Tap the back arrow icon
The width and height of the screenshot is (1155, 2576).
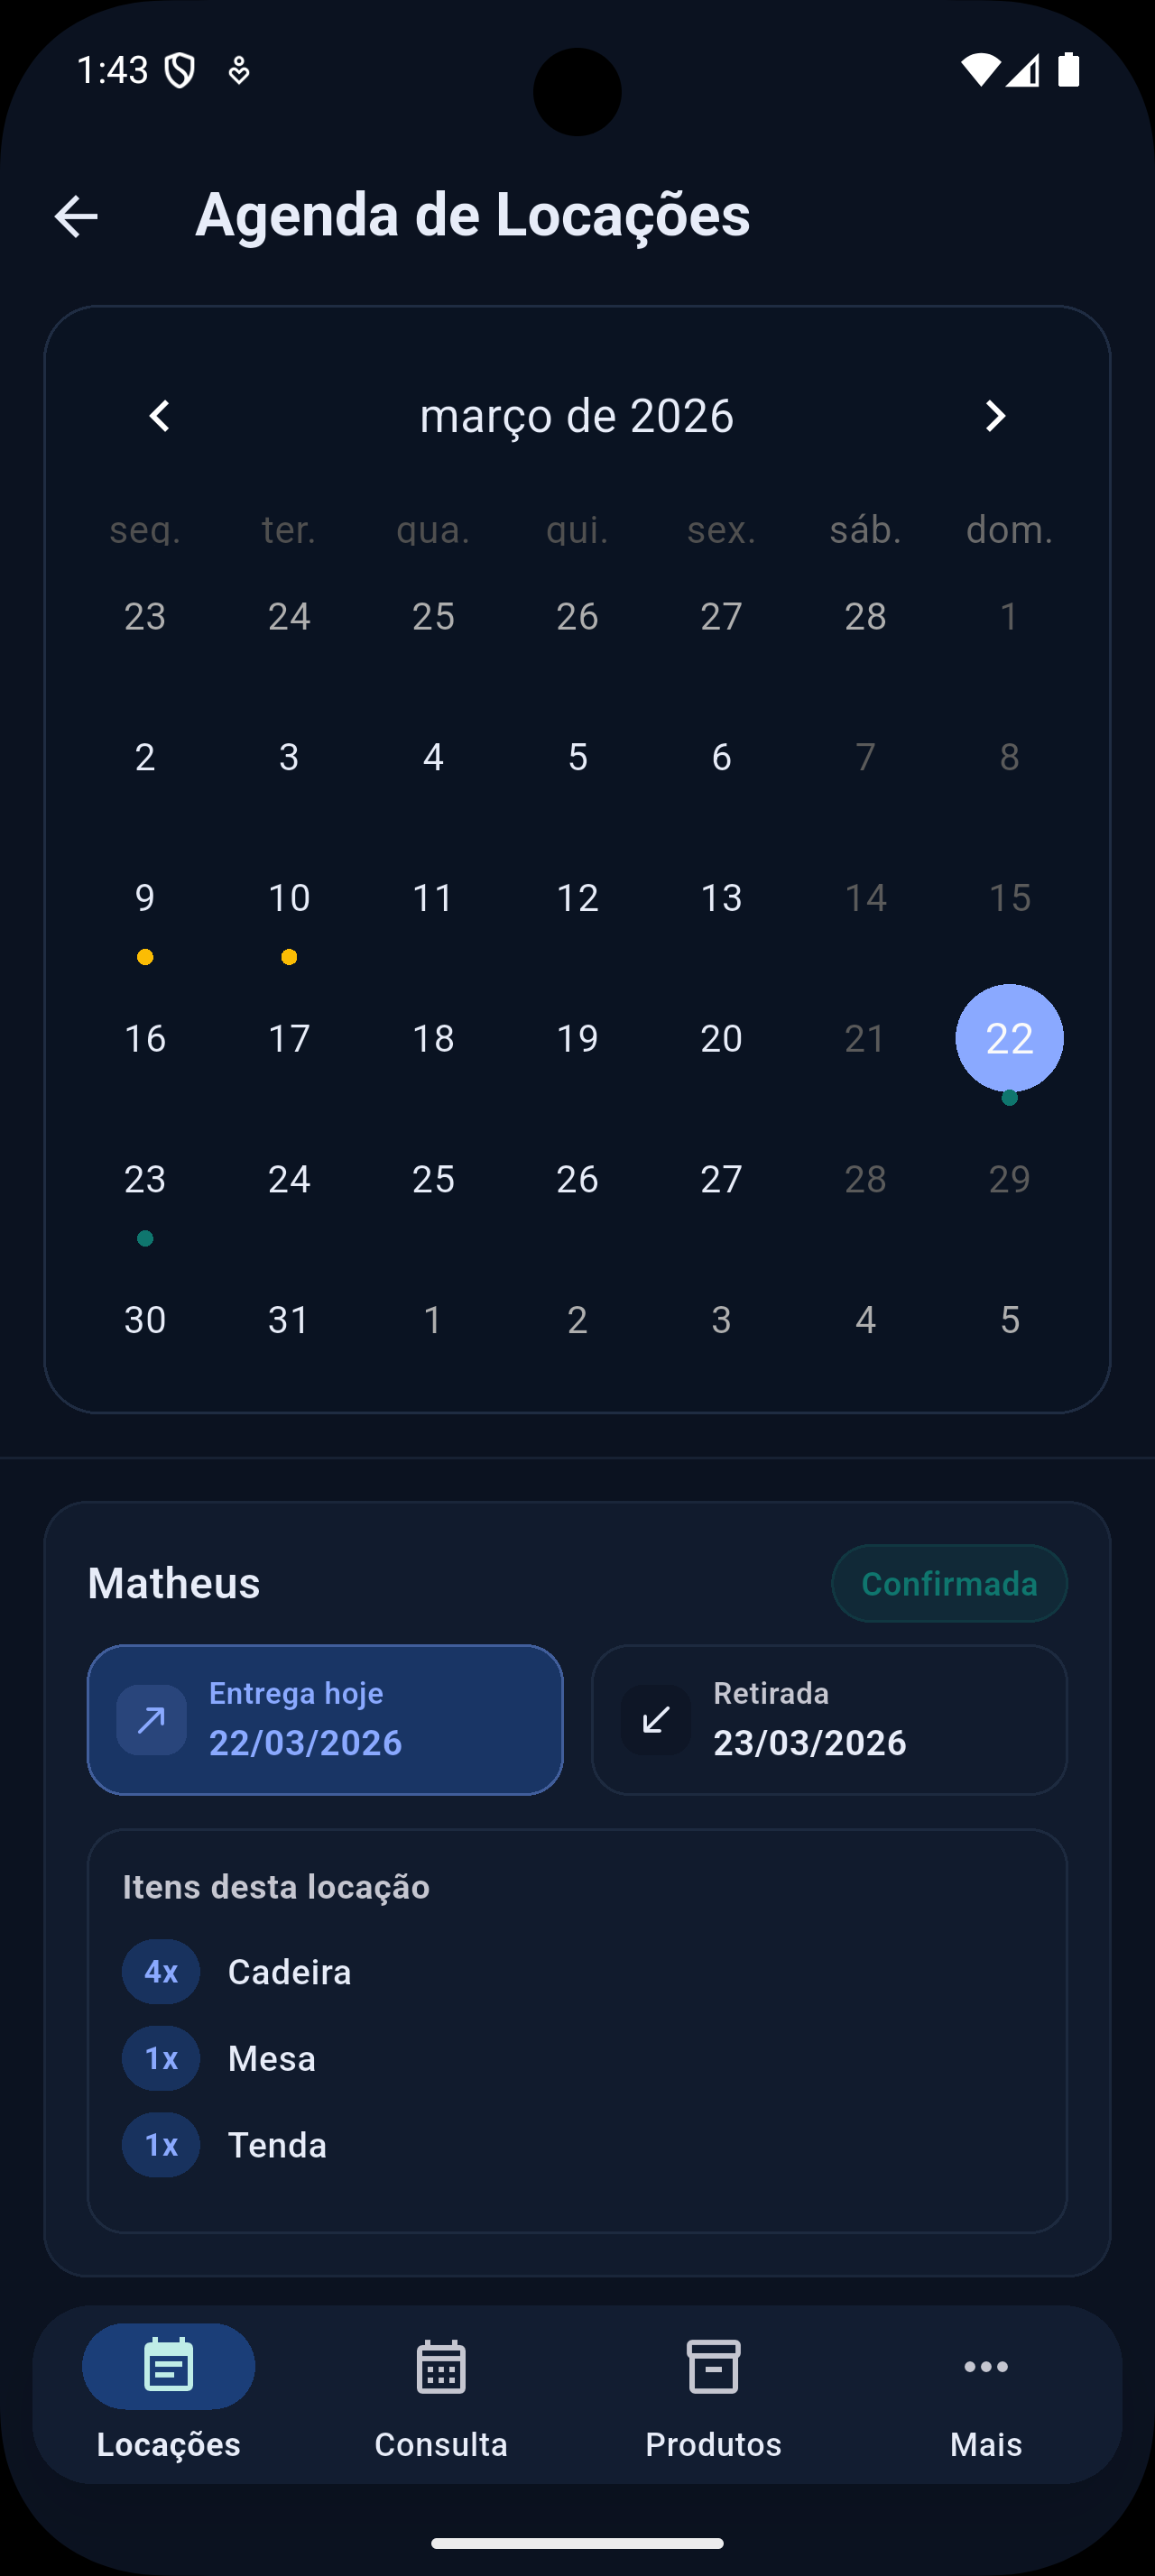[x=76, y=216]
